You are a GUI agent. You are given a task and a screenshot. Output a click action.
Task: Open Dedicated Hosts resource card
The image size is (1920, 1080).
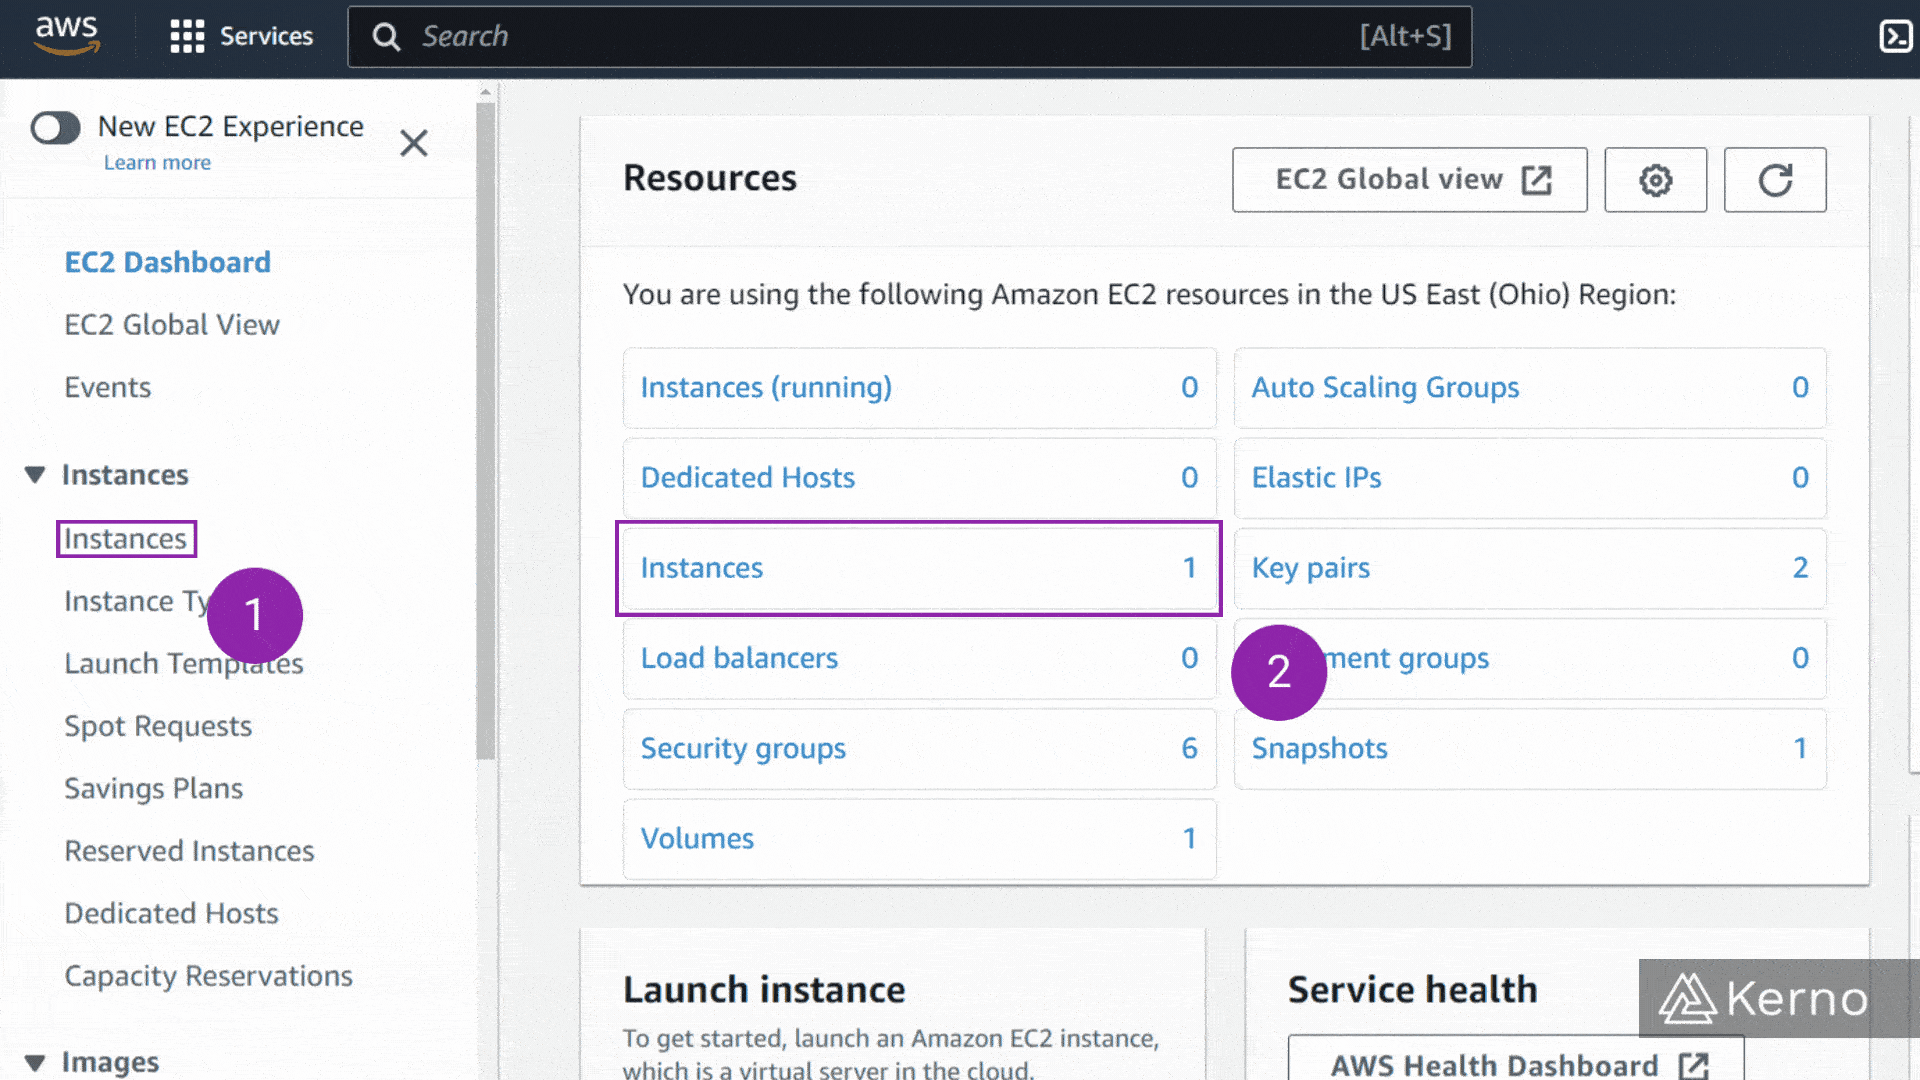(919, 478)
